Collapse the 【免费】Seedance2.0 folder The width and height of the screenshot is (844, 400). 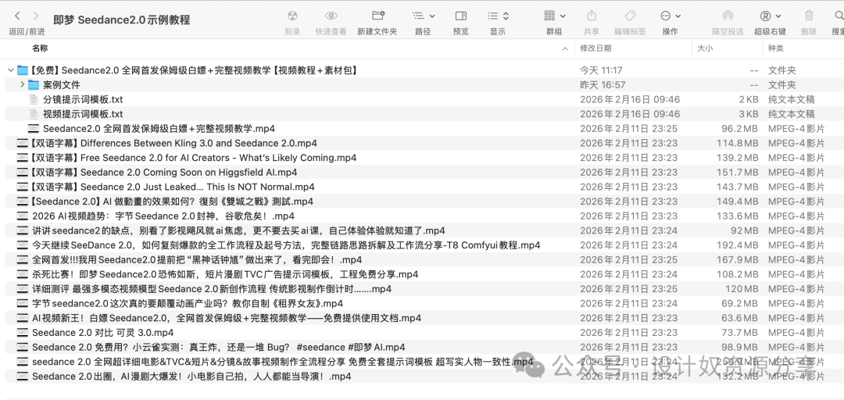click(10, 70)
